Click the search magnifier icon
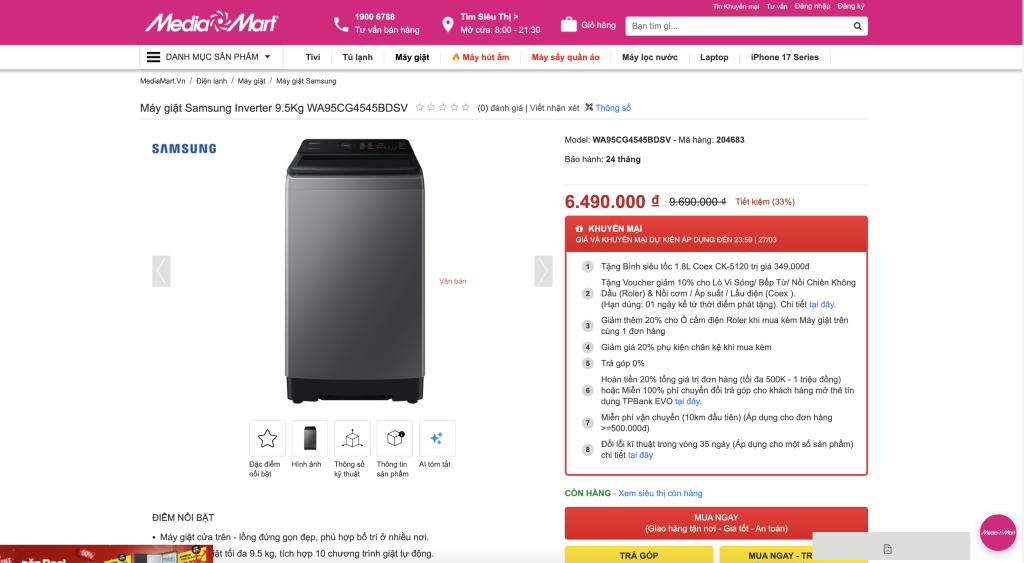This screenshot has width=1024, height=563. 859,25
